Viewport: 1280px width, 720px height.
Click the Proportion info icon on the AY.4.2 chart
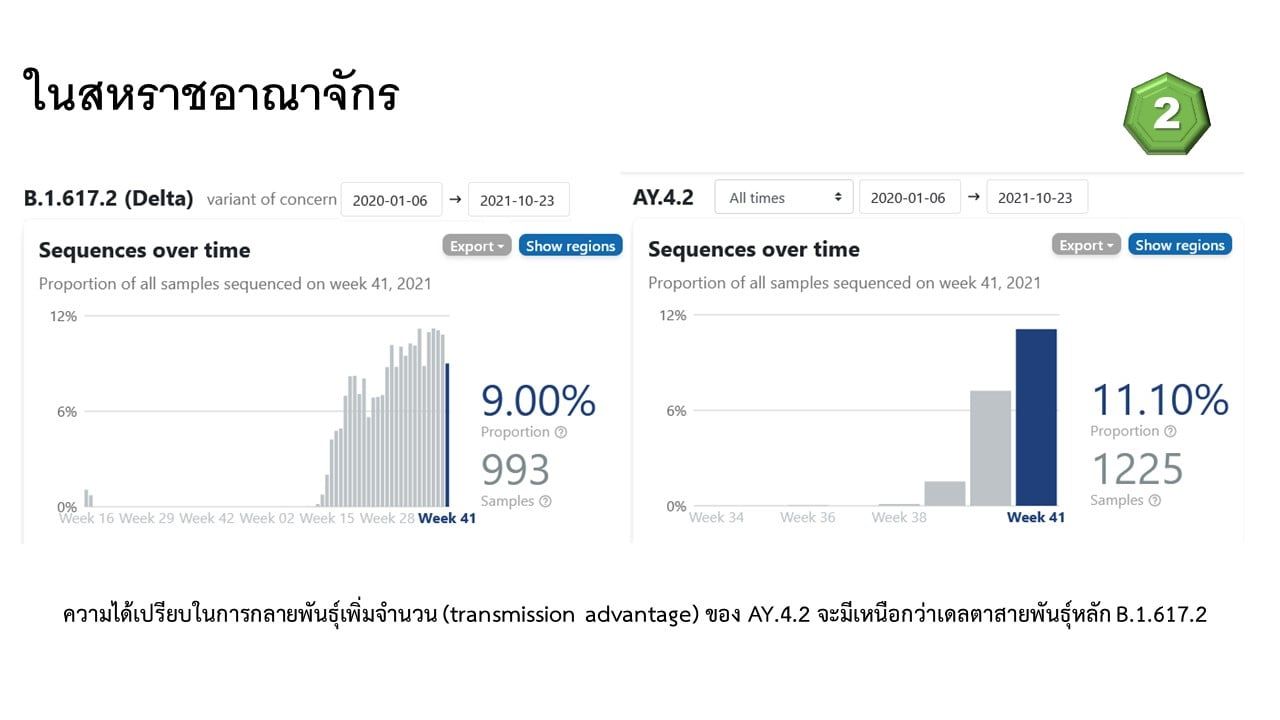[x=1170, y=431]
